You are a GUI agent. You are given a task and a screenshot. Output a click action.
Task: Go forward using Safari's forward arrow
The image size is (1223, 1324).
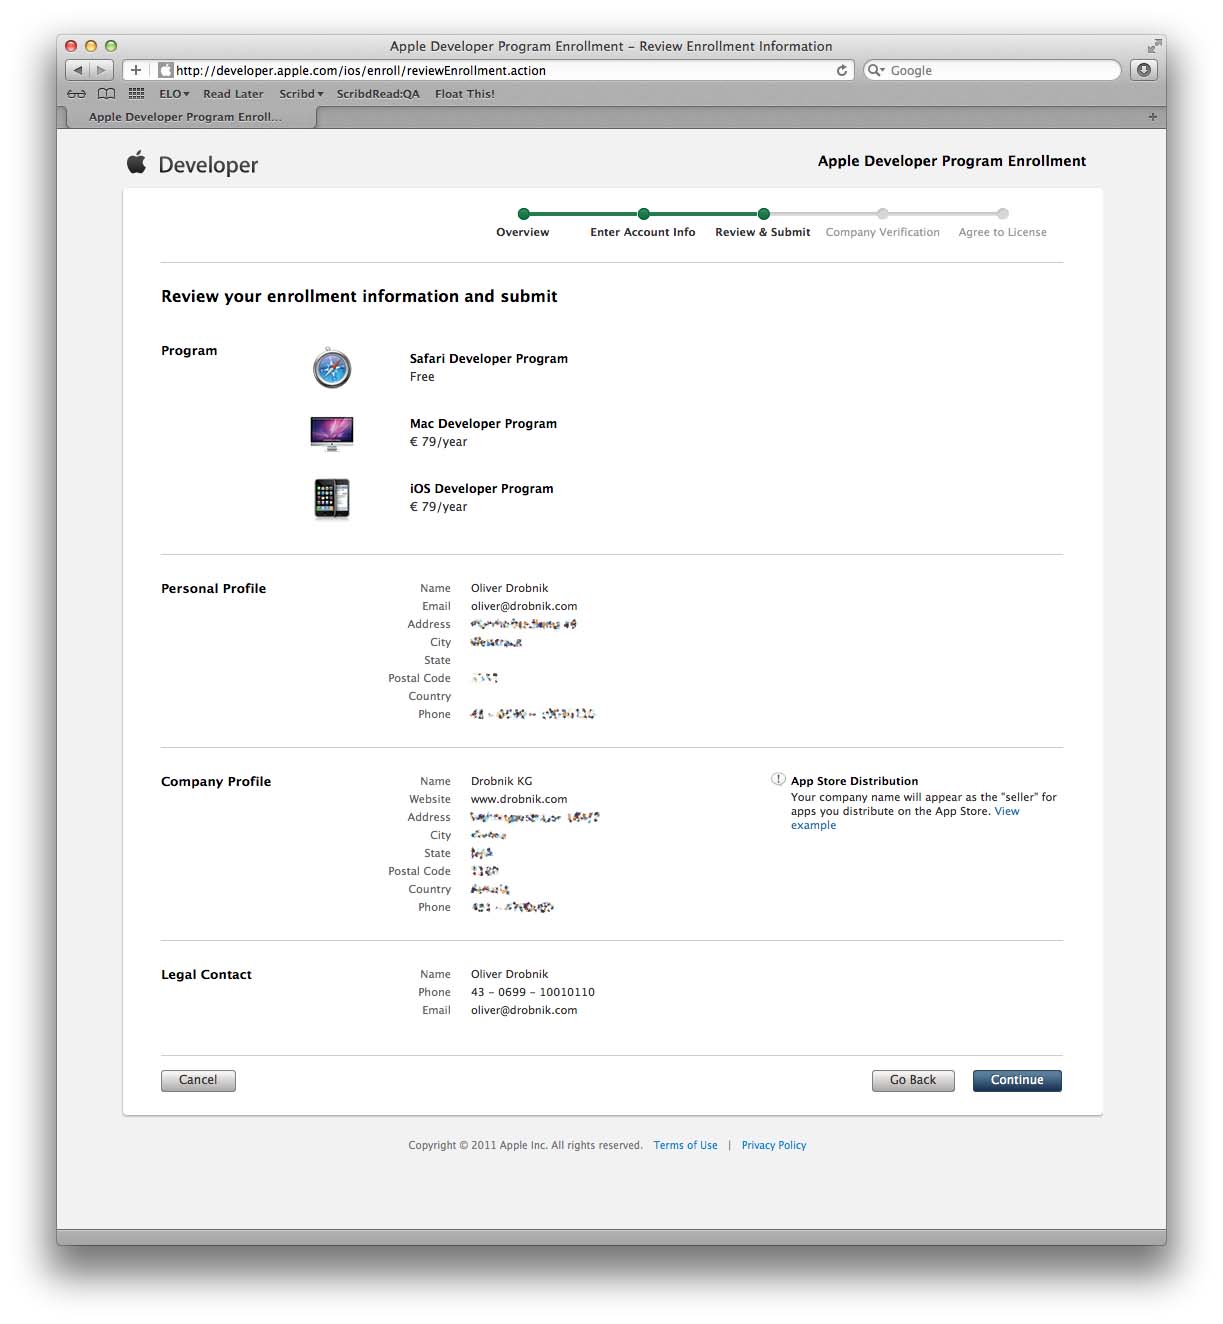(x=101, y=70)
